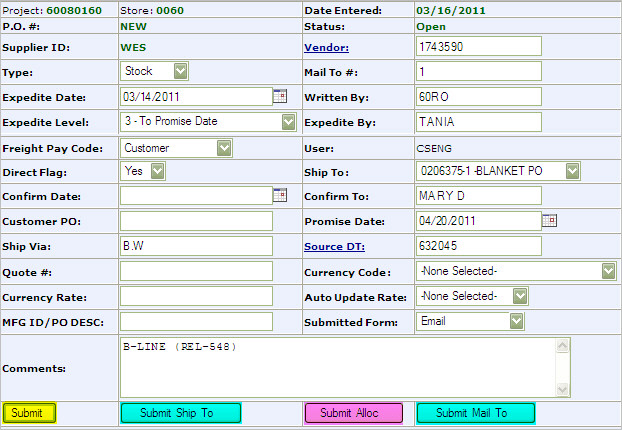Click the Written By field
This screenshot has width=622, height=430.
tap(479, 96)
